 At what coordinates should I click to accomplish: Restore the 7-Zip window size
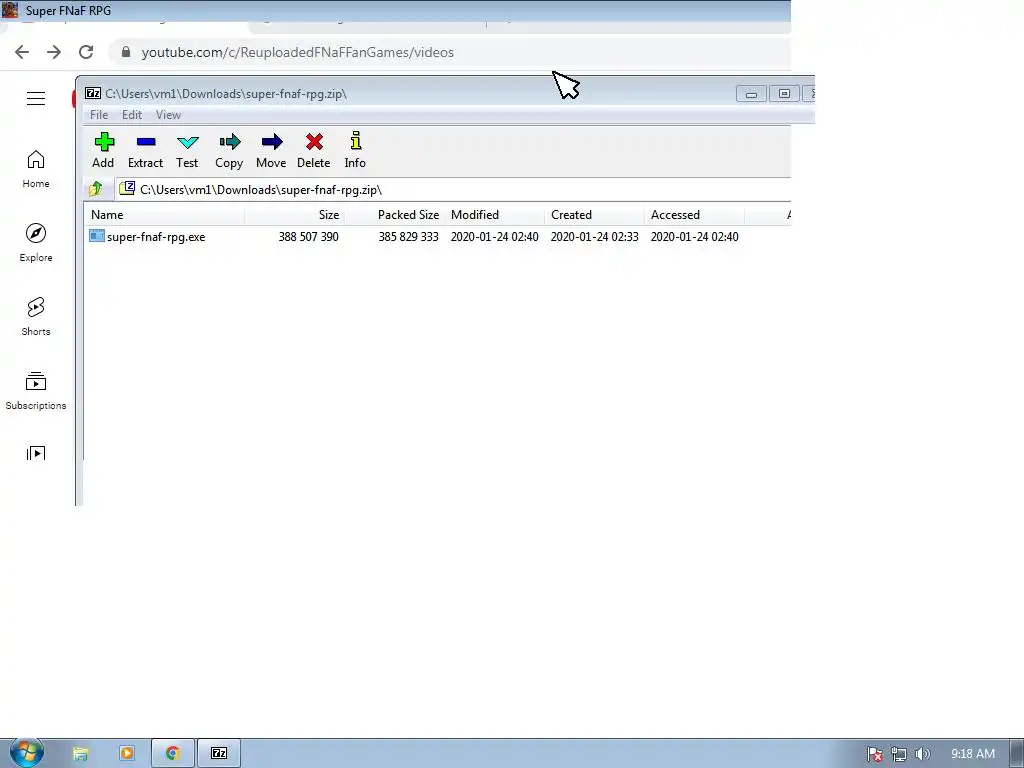784,94
